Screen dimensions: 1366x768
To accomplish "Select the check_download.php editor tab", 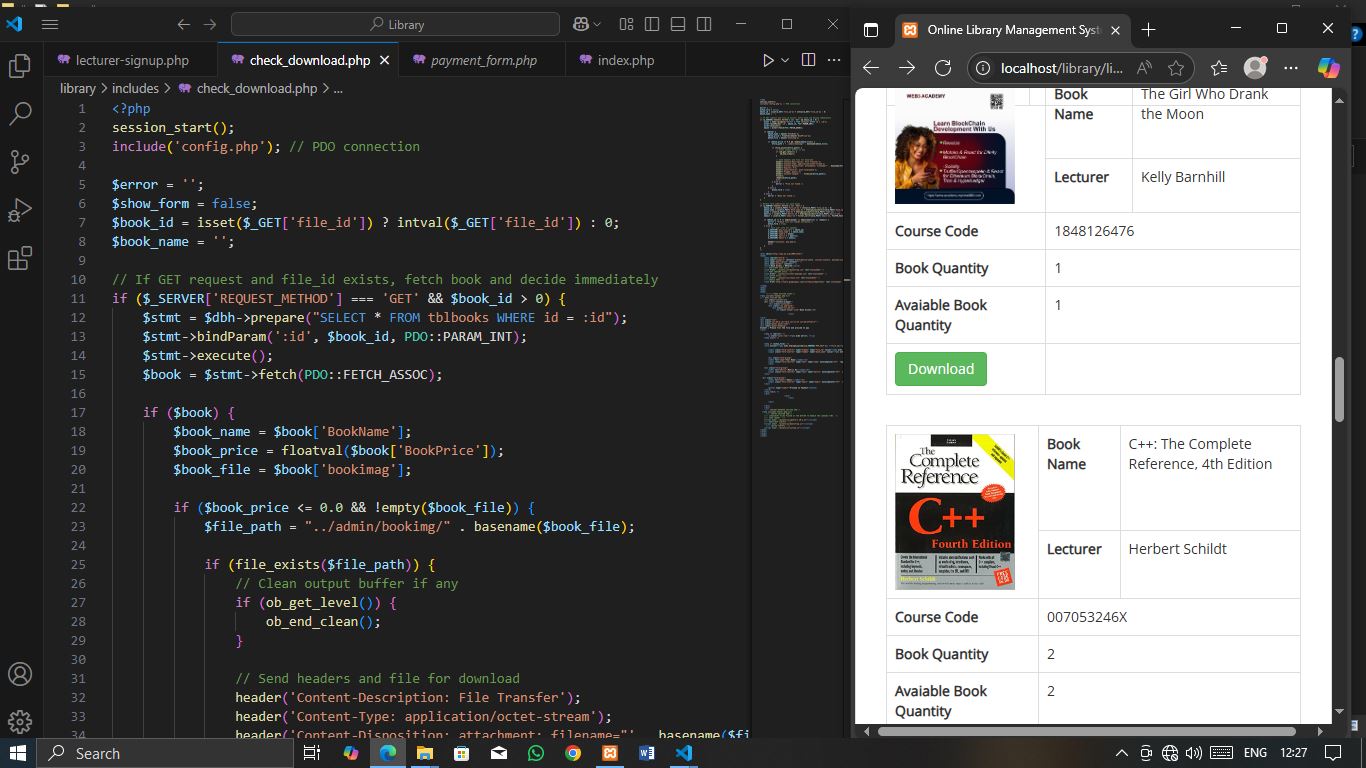I will [x=309, y=60].
